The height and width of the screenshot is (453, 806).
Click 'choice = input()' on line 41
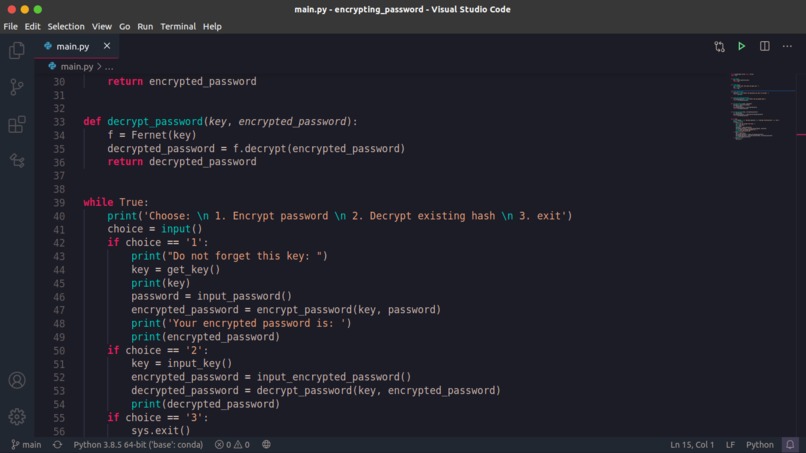coord(155,229)
